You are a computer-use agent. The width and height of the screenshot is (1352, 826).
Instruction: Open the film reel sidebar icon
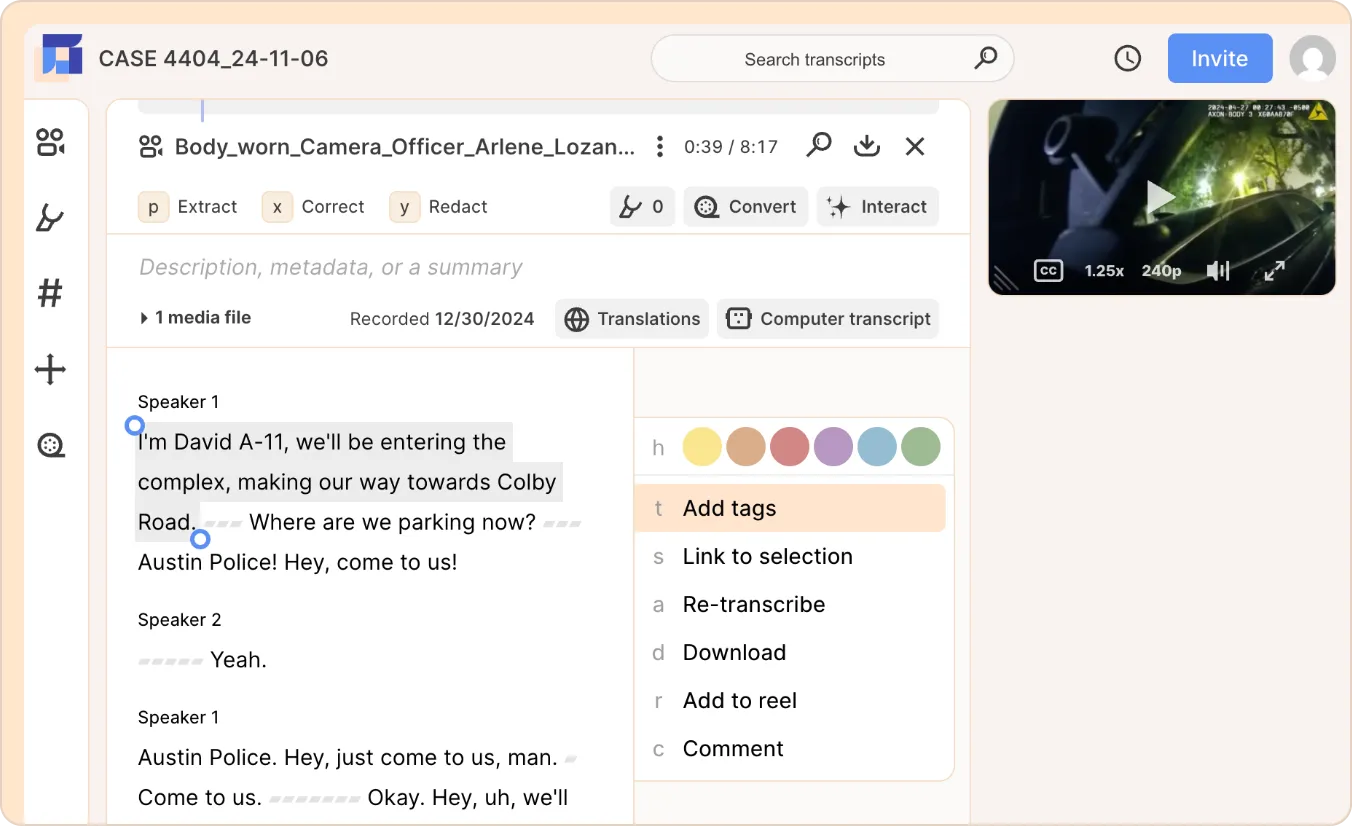click(50, 445)
